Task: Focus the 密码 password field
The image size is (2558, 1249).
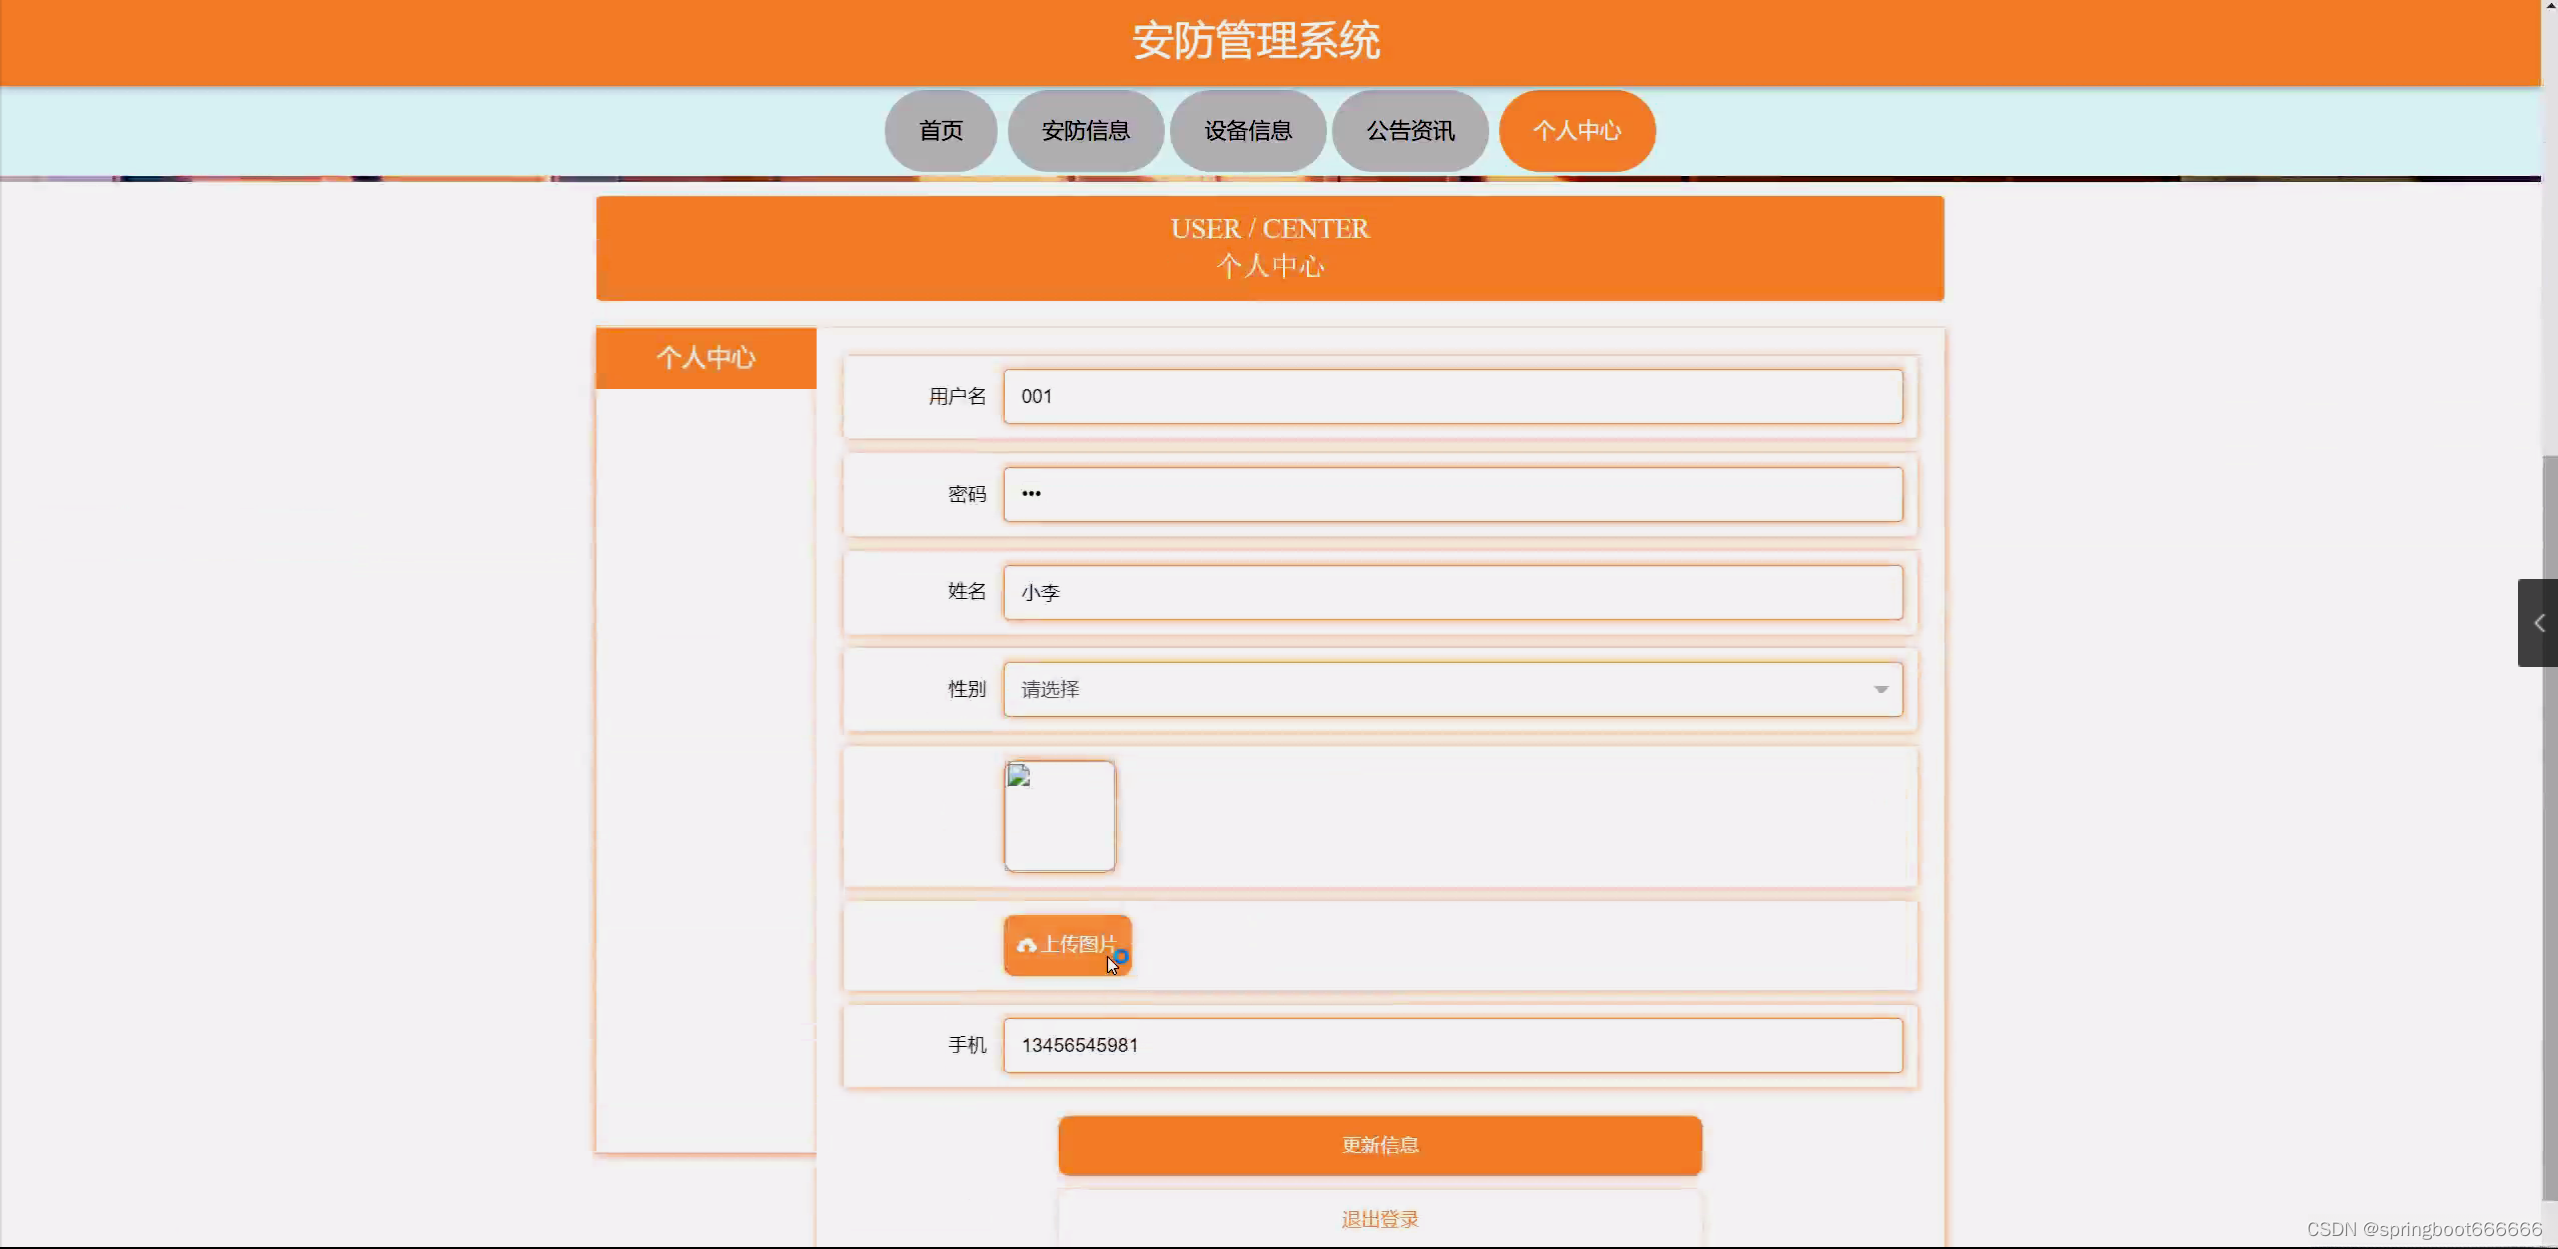Action: pos(1452,494)
